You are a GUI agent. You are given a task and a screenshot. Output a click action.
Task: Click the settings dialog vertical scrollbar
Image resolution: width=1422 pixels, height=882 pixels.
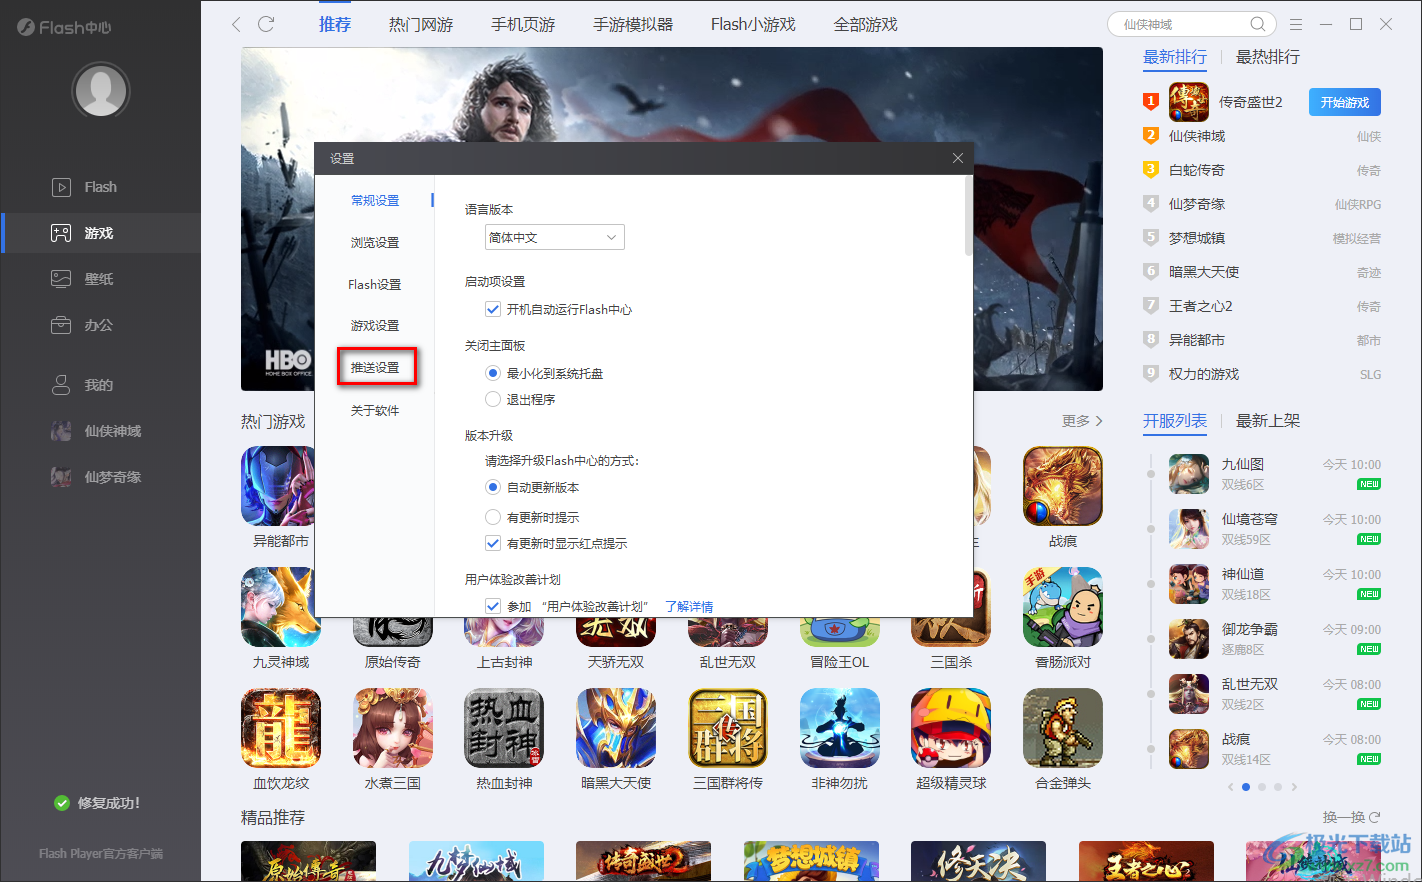pos(968,215)
